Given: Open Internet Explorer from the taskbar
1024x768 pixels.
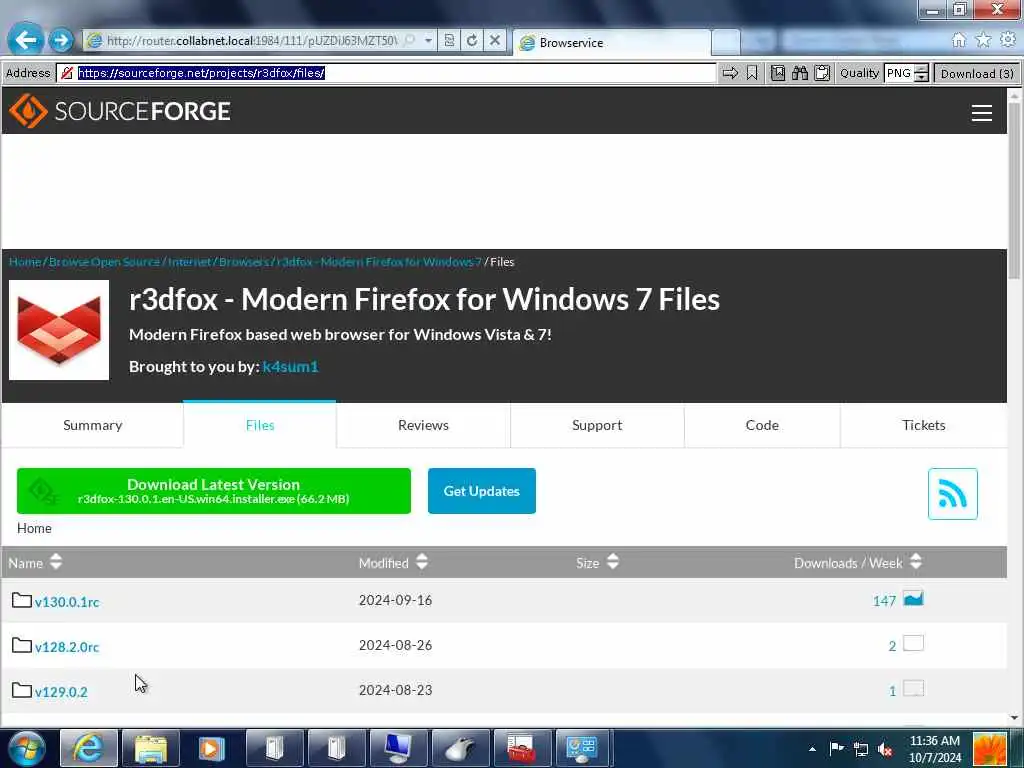Looking at the screenshot, I should point(88,748).
